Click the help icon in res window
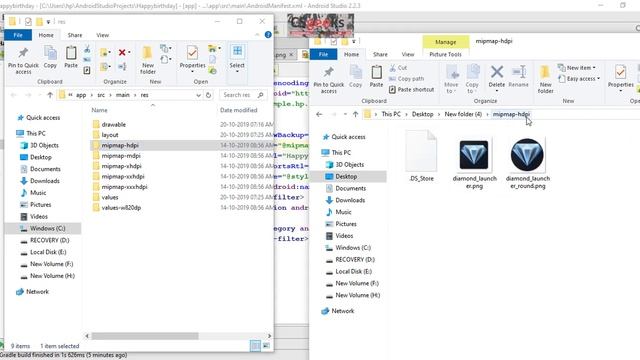 pyautogui.click(x=268, y=35)
